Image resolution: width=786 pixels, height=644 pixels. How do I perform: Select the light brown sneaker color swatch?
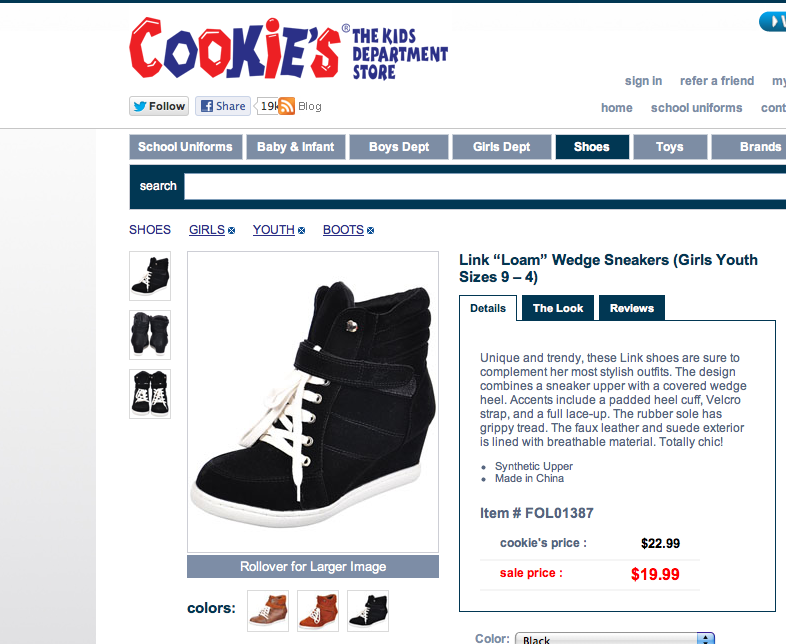(x=268, y=610)
